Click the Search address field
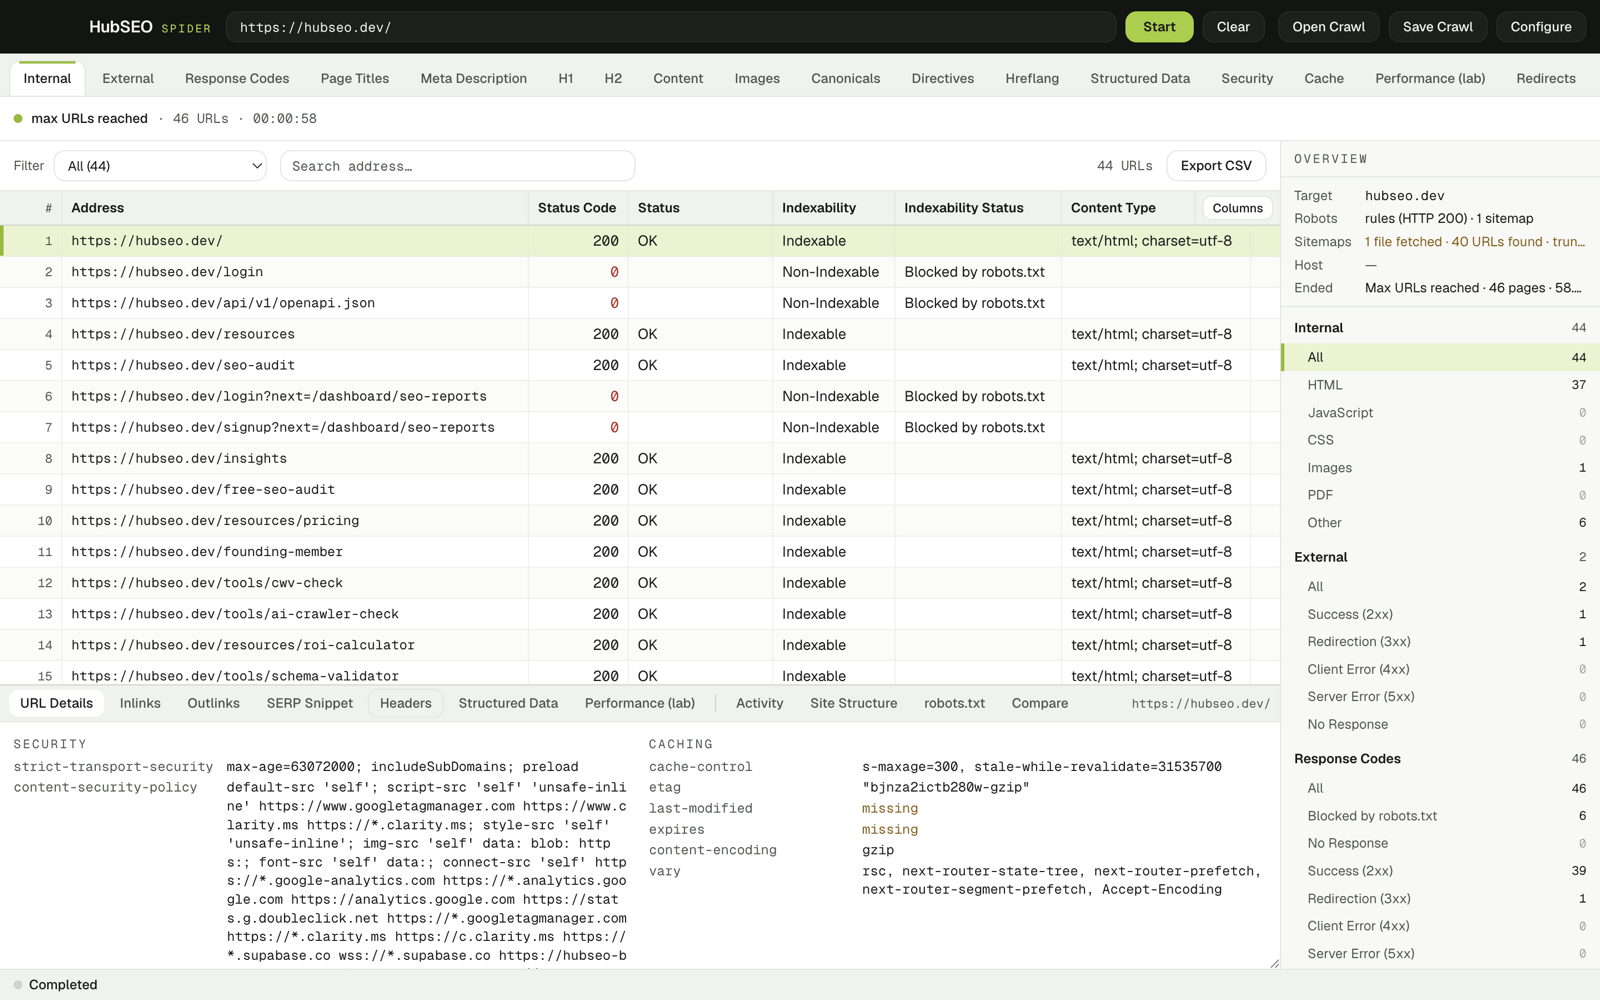 pos(457,166)
